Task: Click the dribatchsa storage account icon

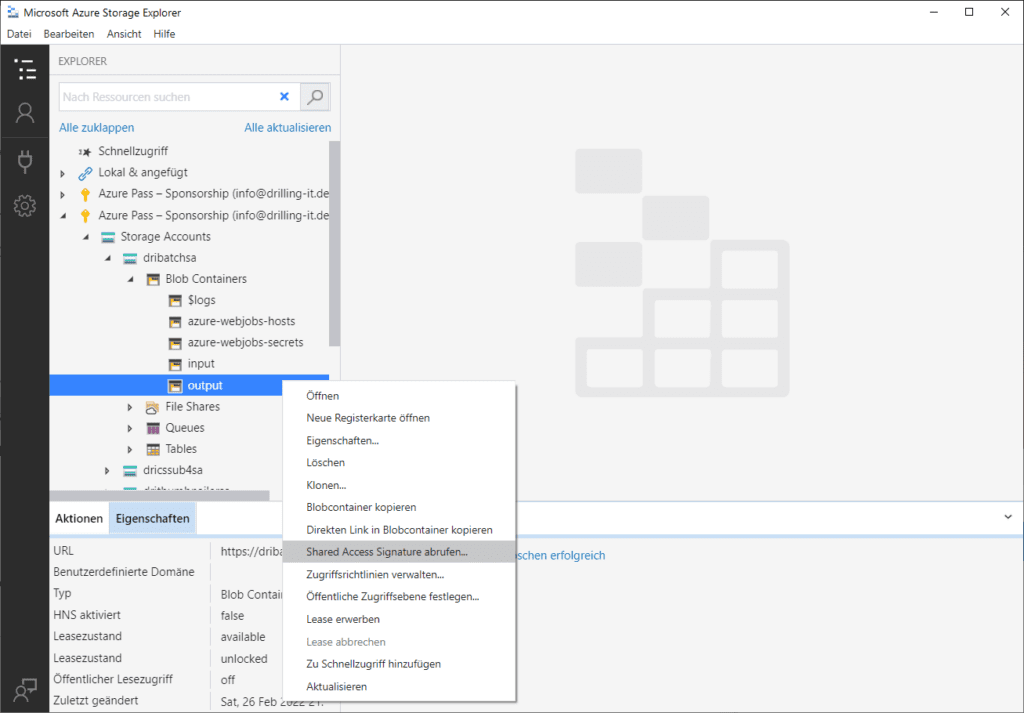Action: (130, 258)
